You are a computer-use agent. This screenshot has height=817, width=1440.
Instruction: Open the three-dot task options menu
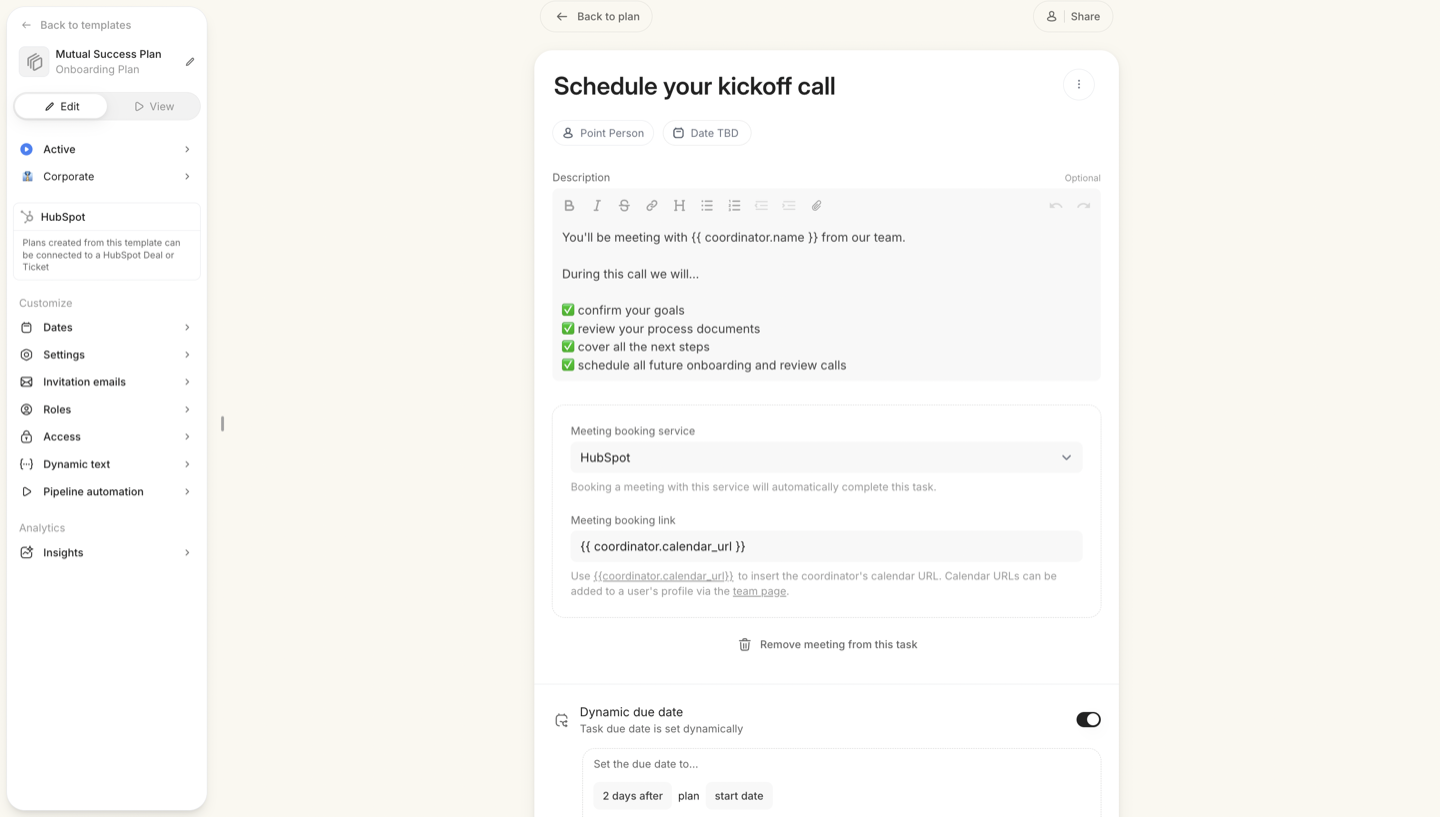(1079, 85)
